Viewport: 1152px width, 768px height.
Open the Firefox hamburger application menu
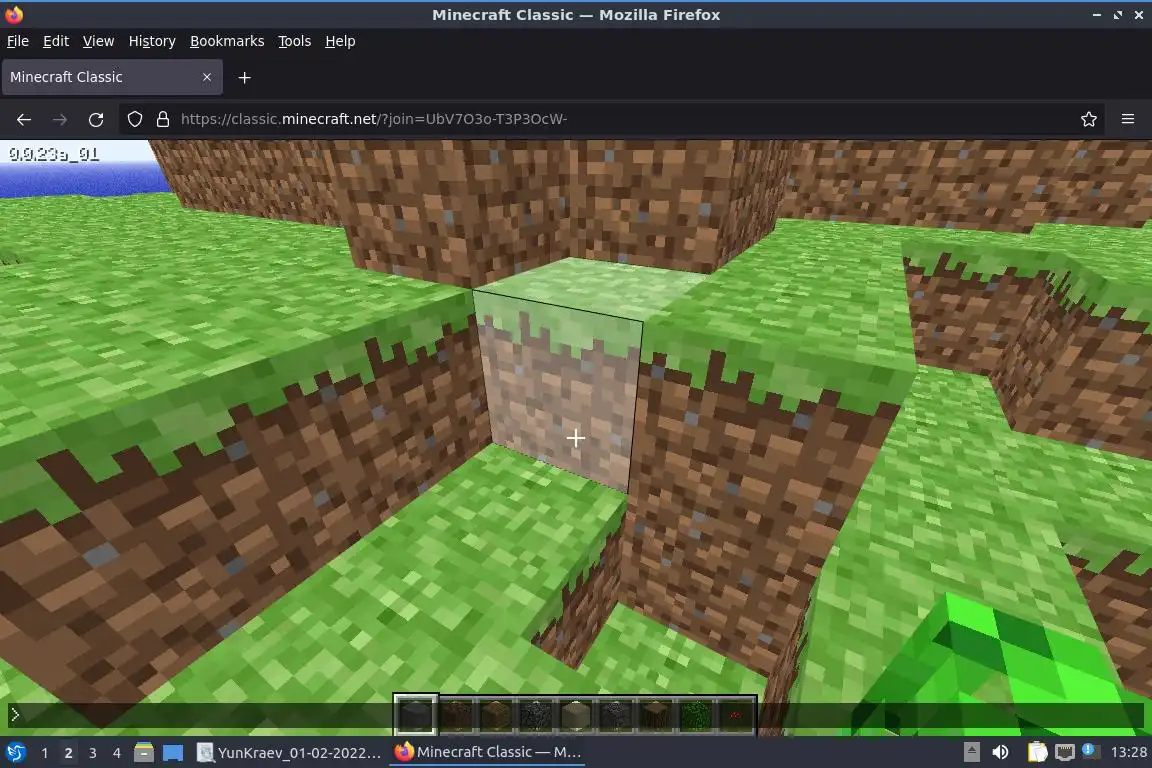pos(1128,119)
